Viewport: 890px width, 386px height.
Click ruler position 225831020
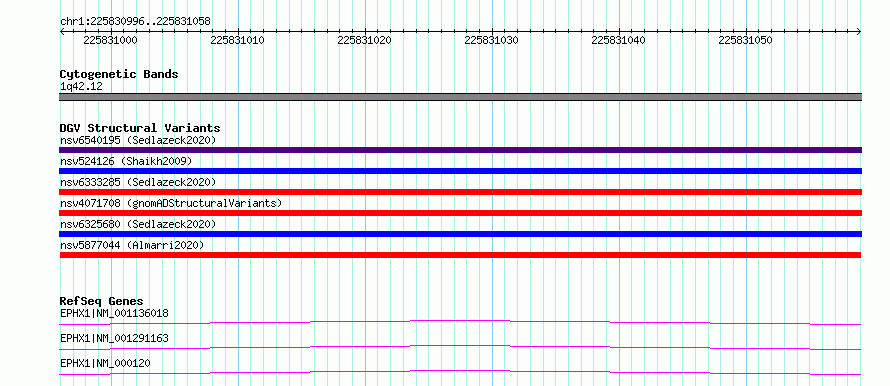click(364, 41)
